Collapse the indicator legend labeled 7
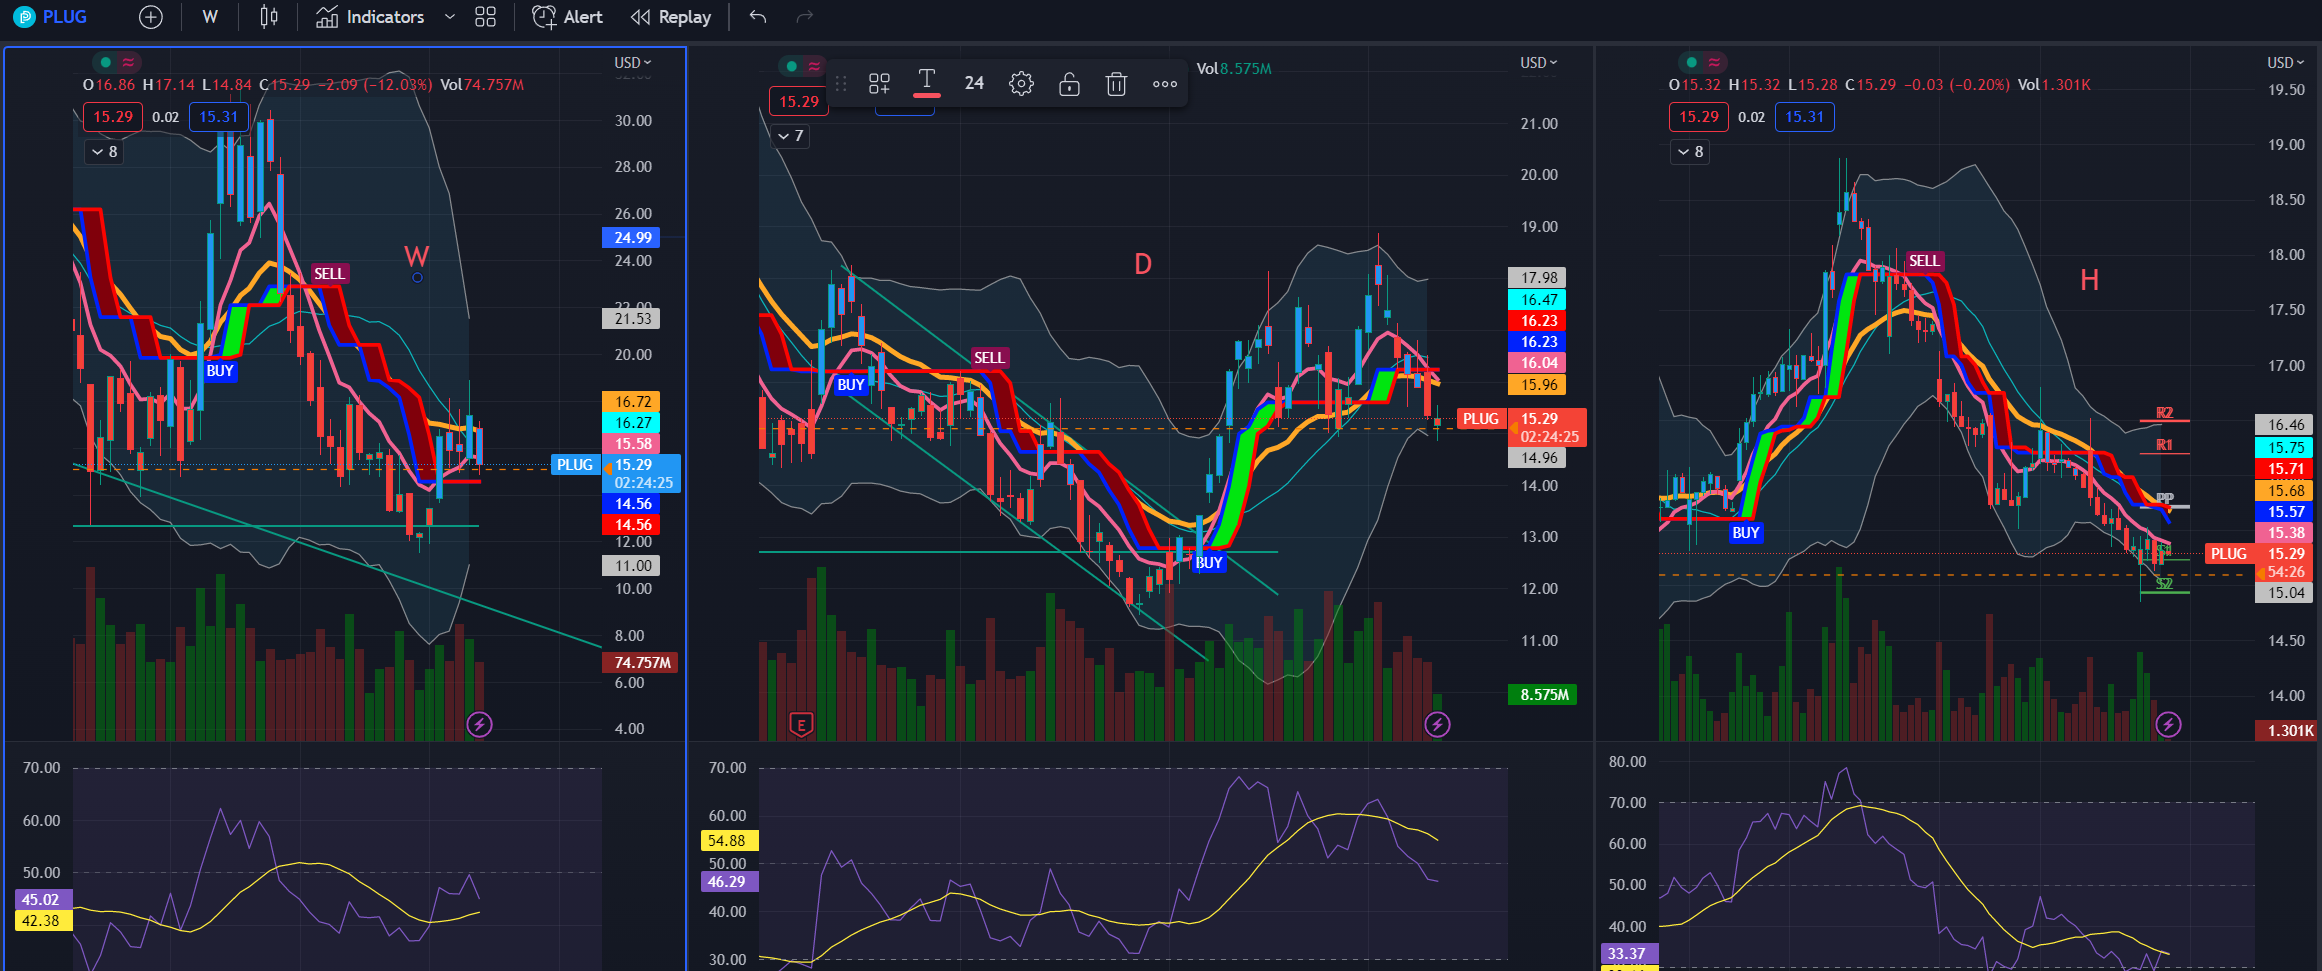The width and height of the screenshot is (2322, 971). tap(791, 136)
